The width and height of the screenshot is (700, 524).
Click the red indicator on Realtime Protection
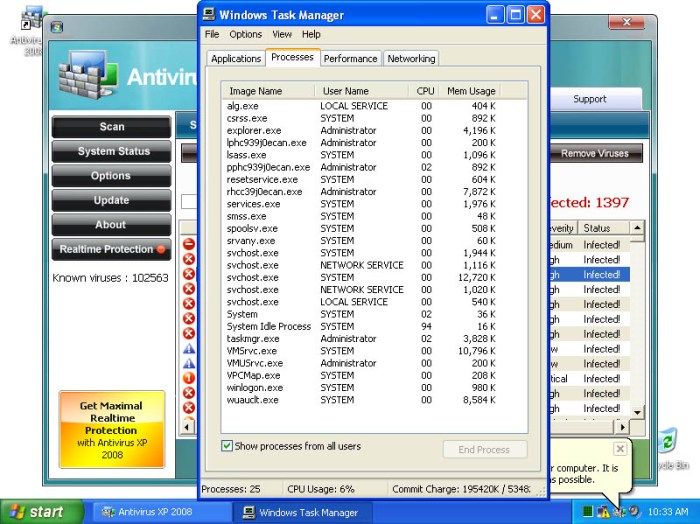(x=161, y=249)
